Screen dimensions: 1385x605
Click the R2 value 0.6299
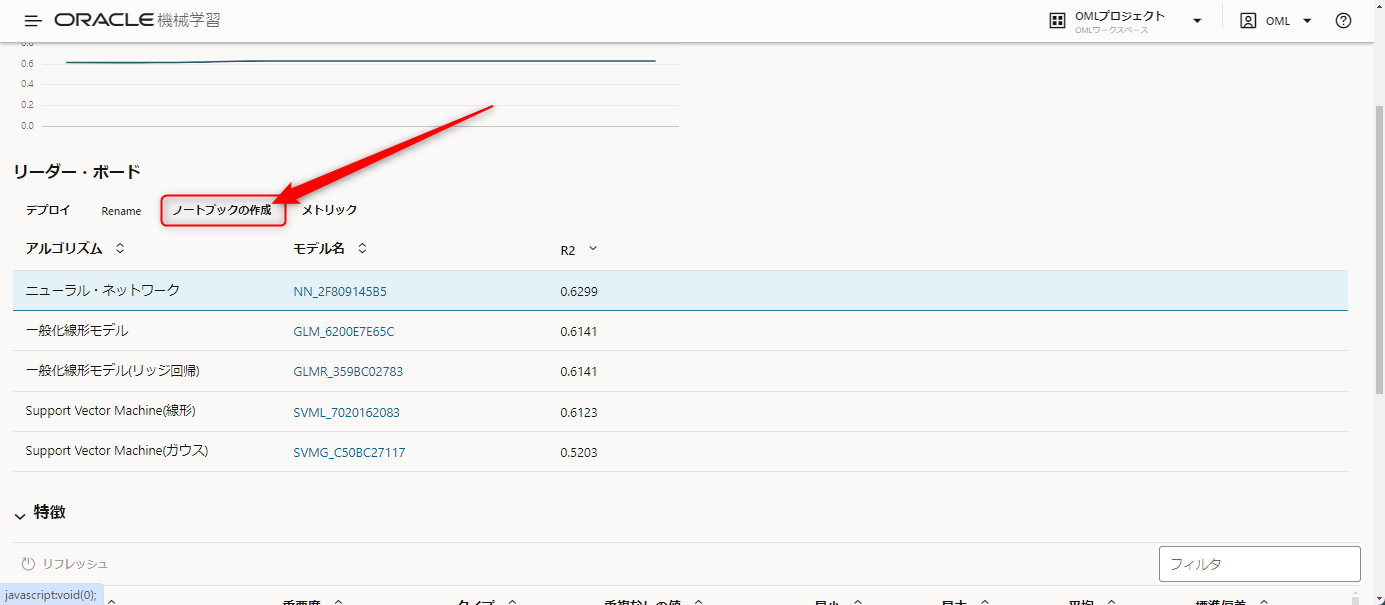579,292
